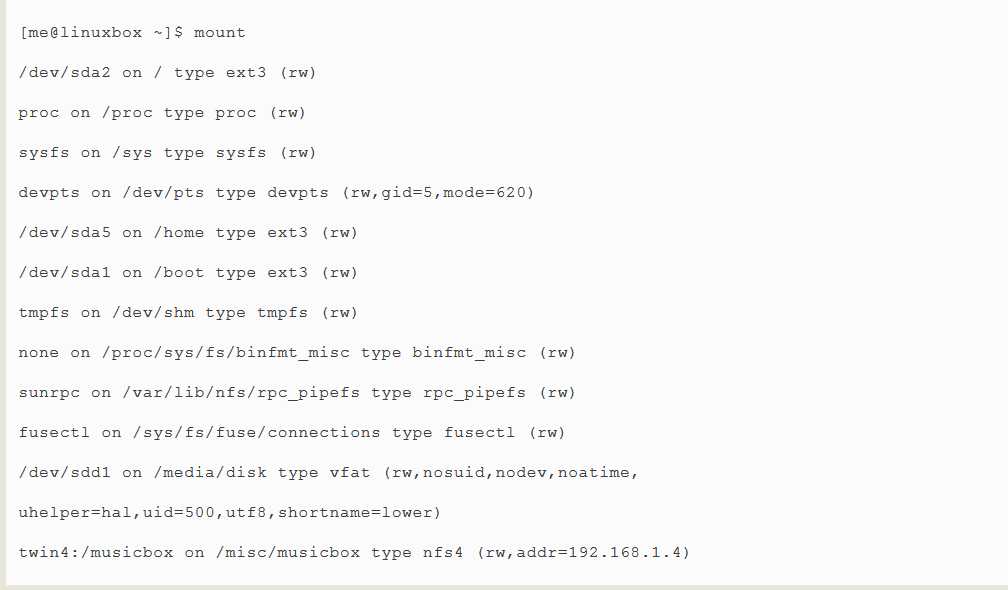Viewport: 1008px width, 590px height.
Task: Click the twin4:/musicbox nfs4 line
Action: 354,553
